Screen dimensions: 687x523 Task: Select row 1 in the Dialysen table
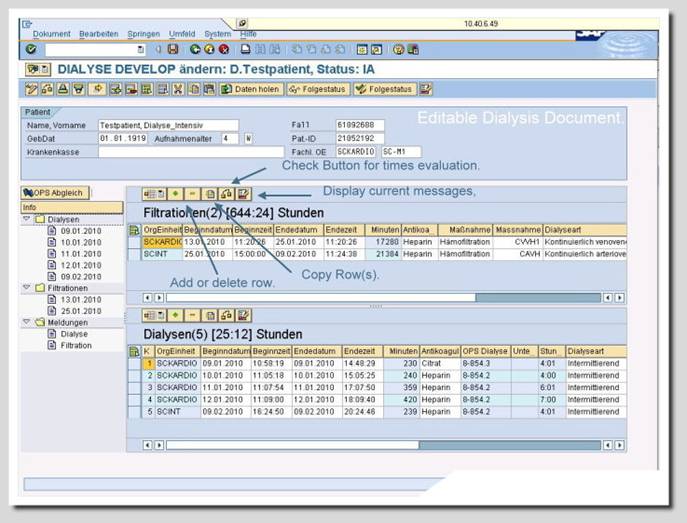click(135, 364)
